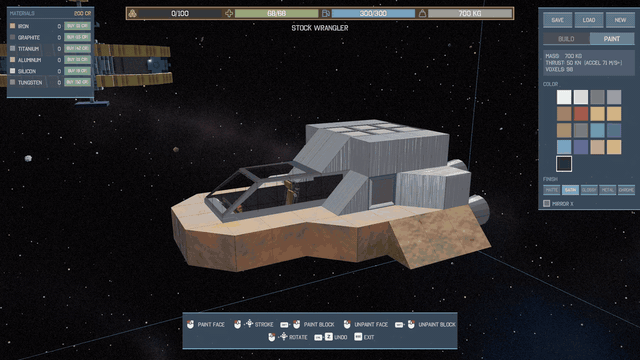The image size is (640, 360).
Task: Buy Iron with its Buy button
Action: tap(78, 26)
